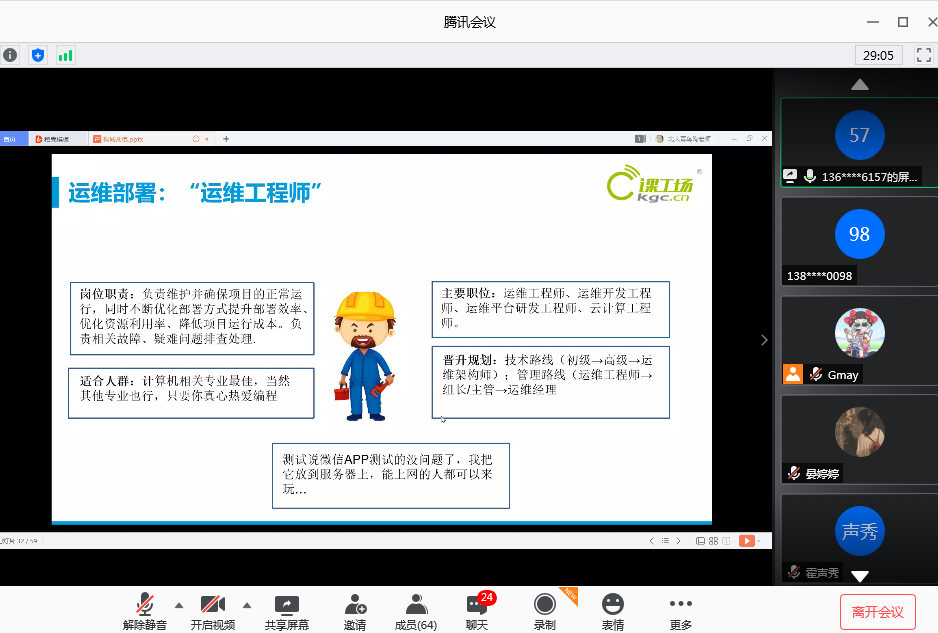Image resolution: width=938 pixels, height=633 pixels.
Task: Toggle microphone with 解除静音
Action: [145, 611]
